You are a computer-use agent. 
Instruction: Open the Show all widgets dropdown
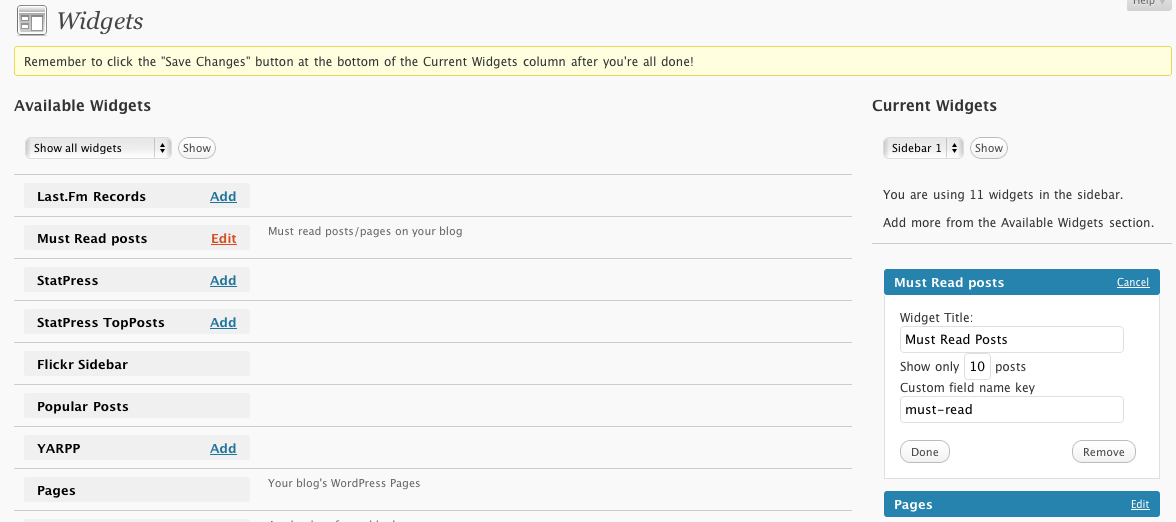[98, 148]
